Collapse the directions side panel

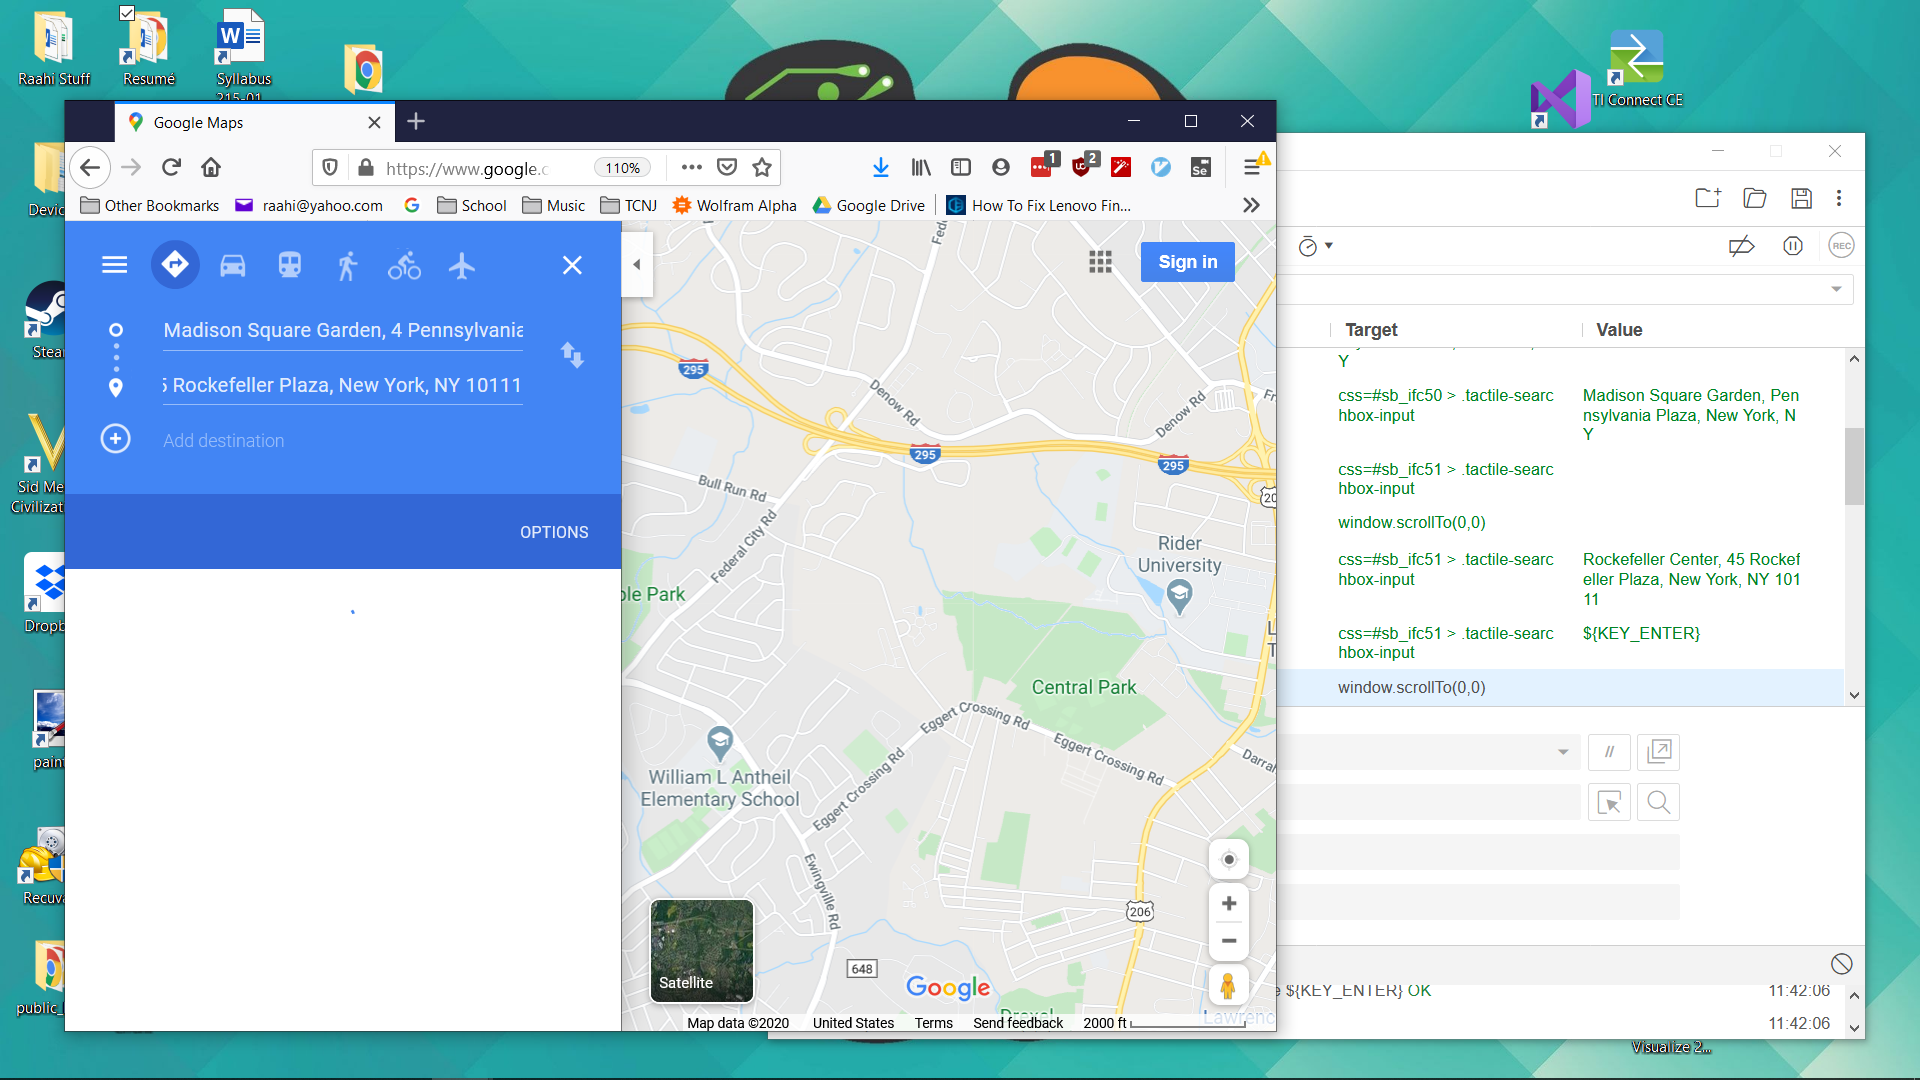[637, 265]
